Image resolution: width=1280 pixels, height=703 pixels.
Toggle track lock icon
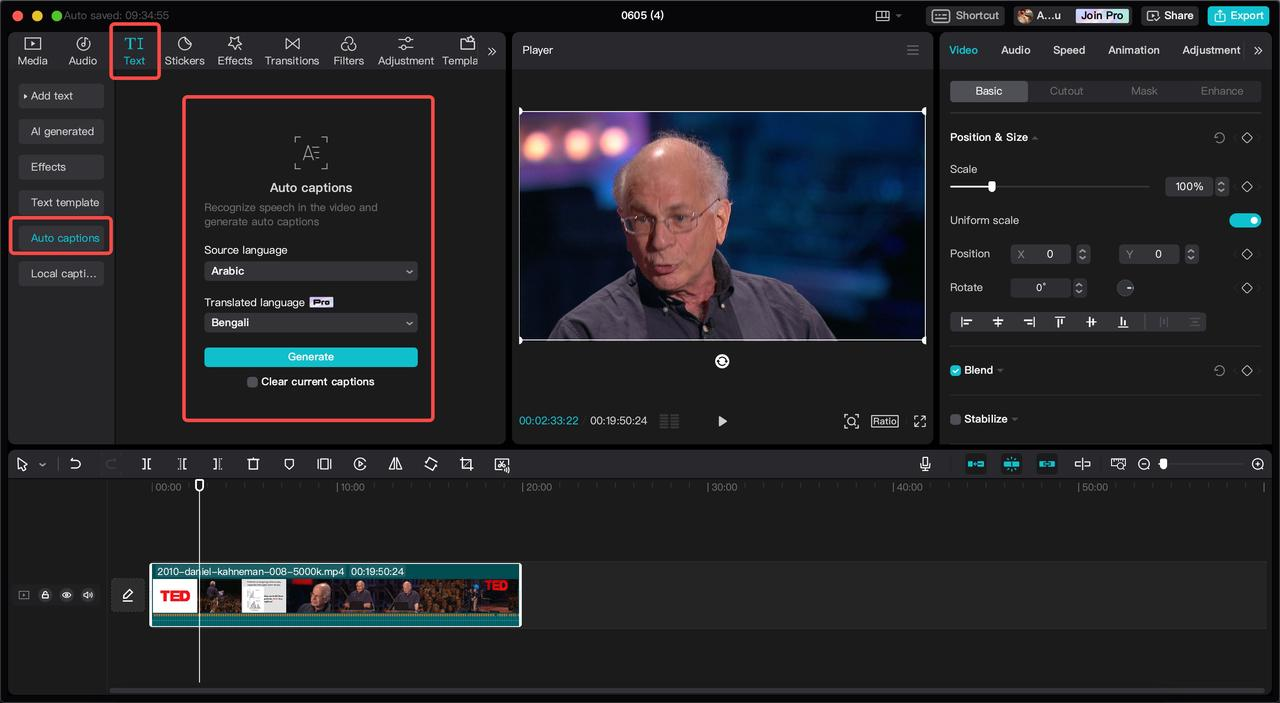pos(45,595)
